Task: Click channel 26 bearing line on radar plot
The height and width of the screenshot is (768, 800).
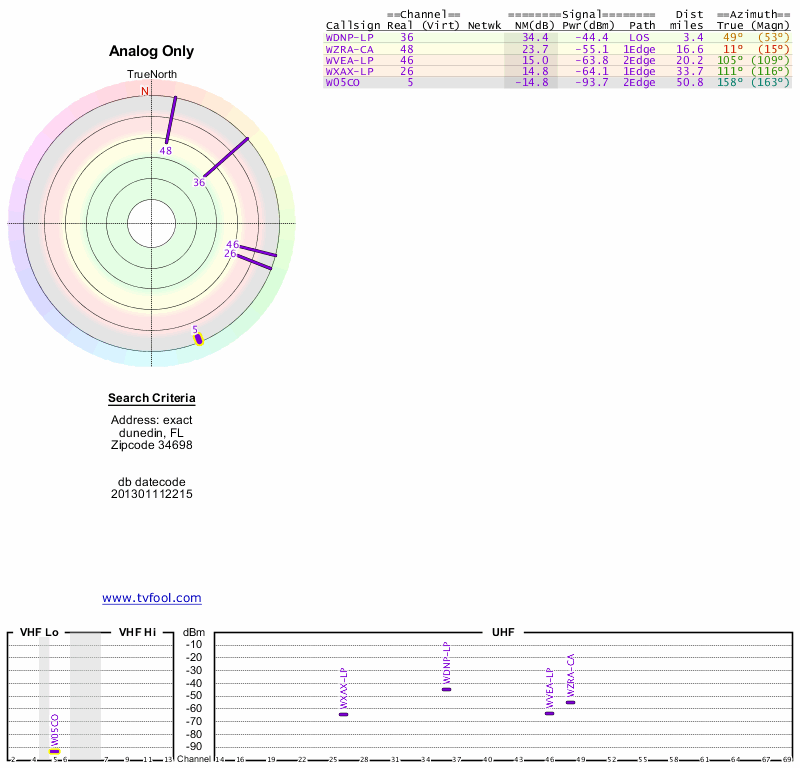Action: pyautogui.click(x=254, y=261)
